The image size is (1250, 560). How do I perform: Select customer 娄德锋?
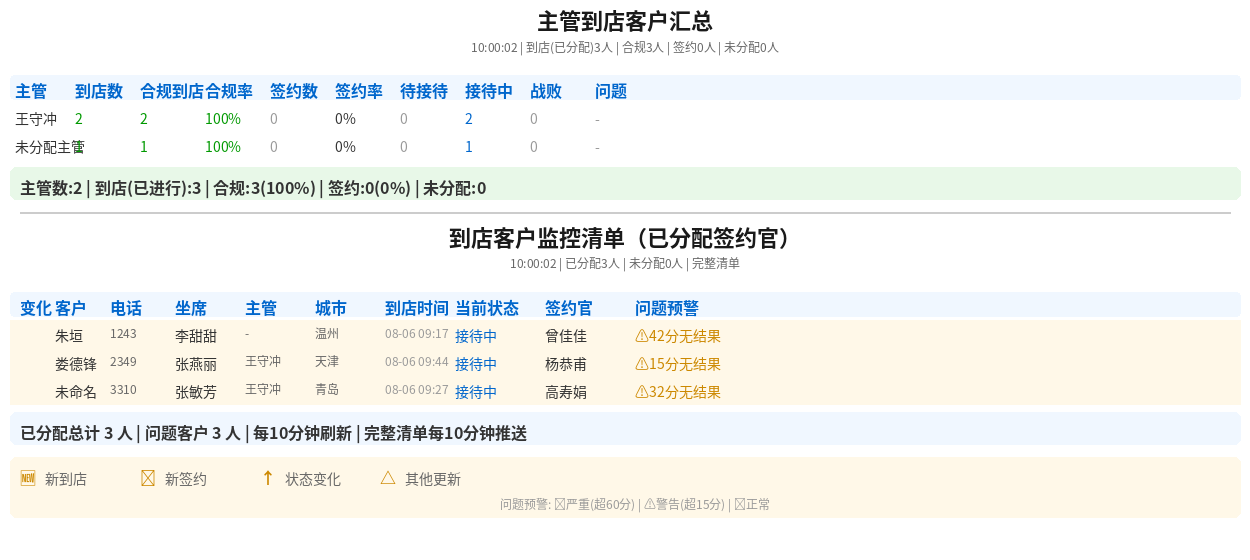pos(76,364)
